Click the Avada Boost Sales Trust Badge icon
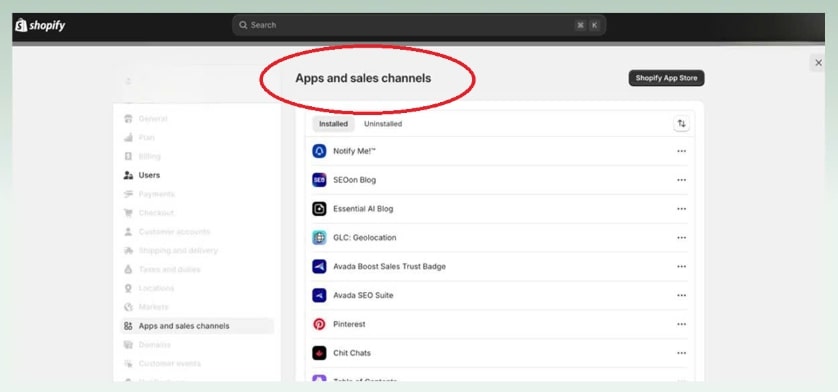This screenshot has height=392, width=838. 319,267
